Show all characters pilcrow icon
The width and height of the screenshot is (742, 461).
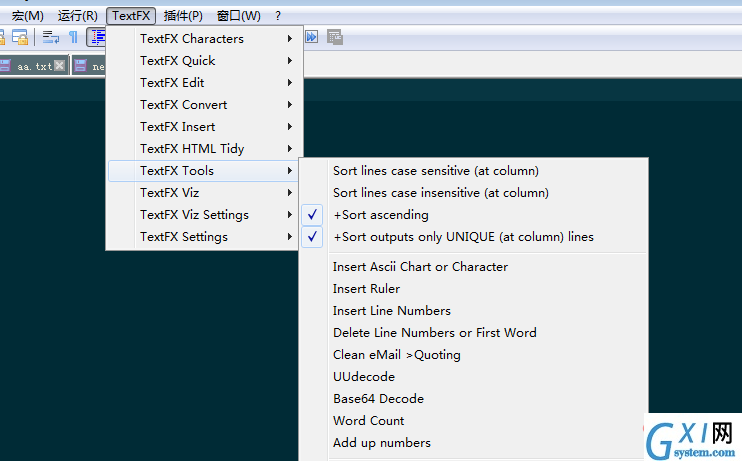coord(73,37)
